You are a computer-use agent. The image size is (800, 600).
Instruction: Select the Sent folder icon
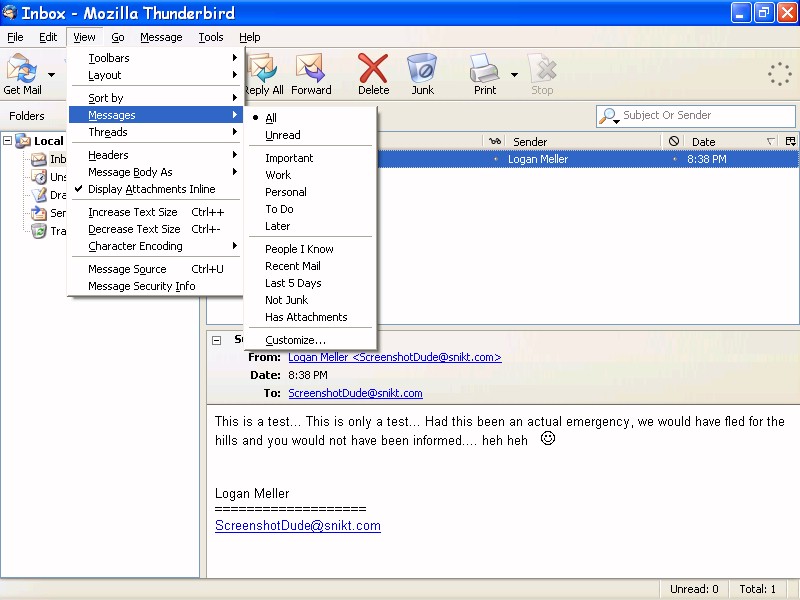point(39,213)
